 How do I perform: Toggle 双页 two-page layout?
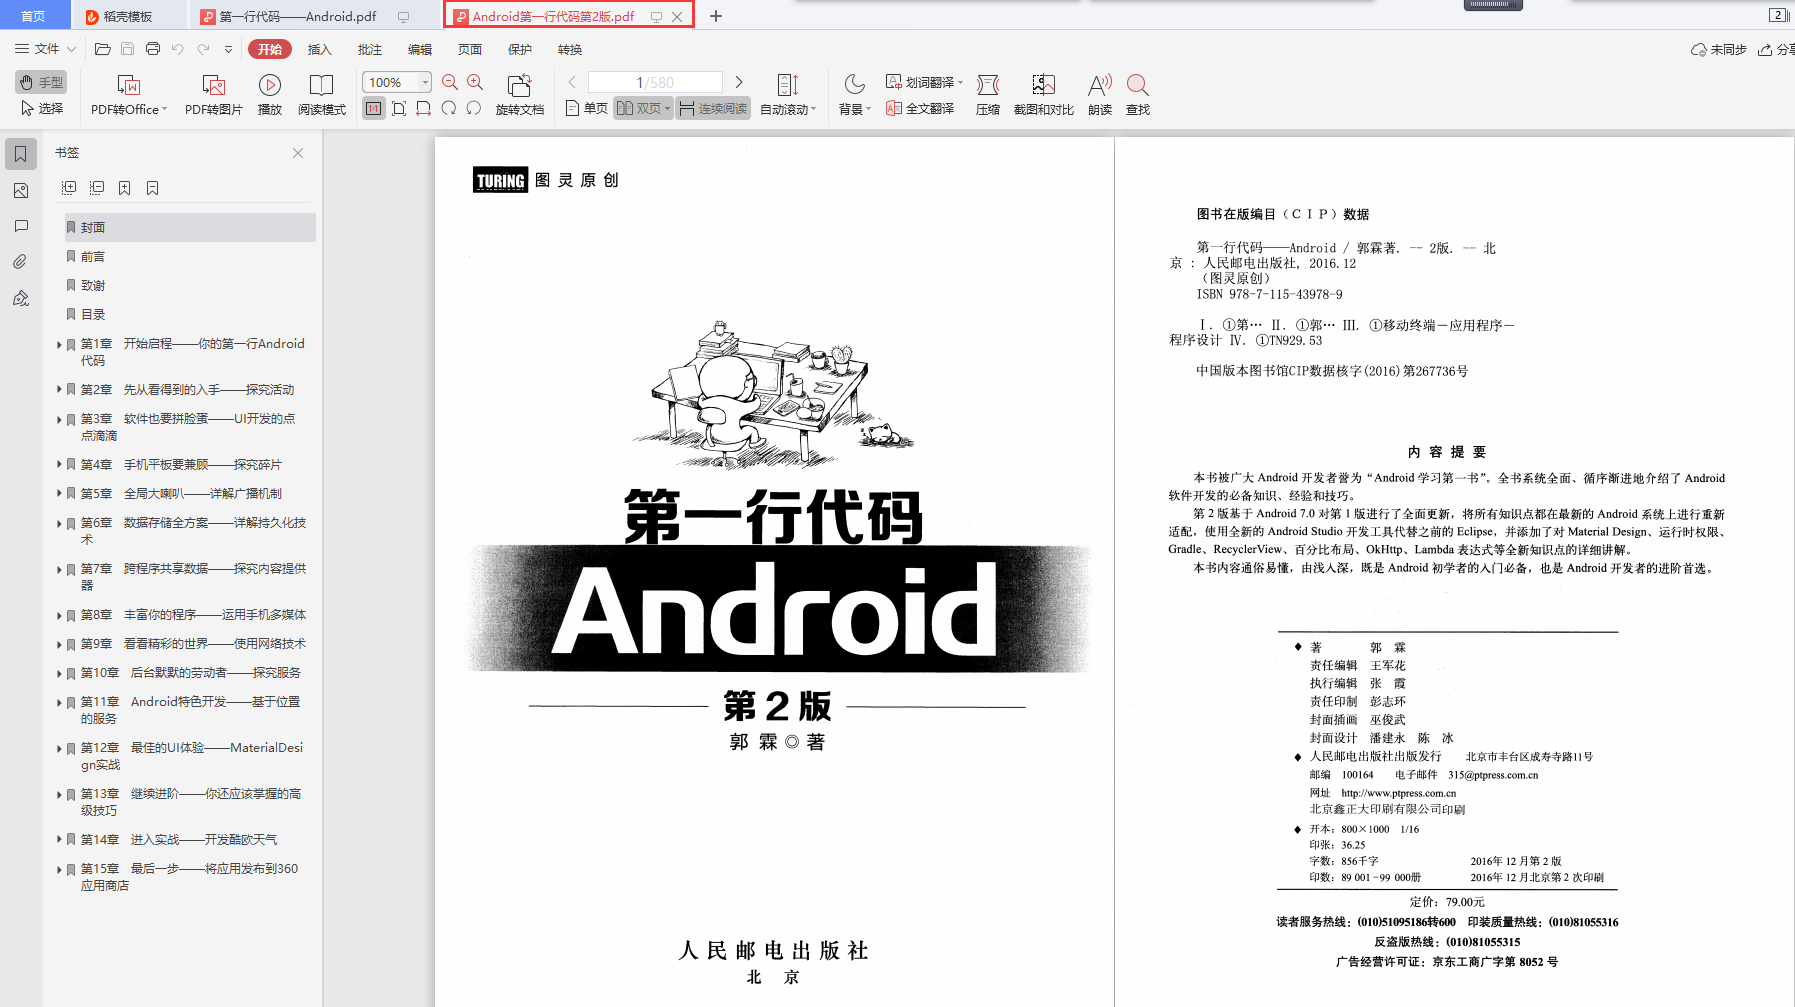[643, 108]
